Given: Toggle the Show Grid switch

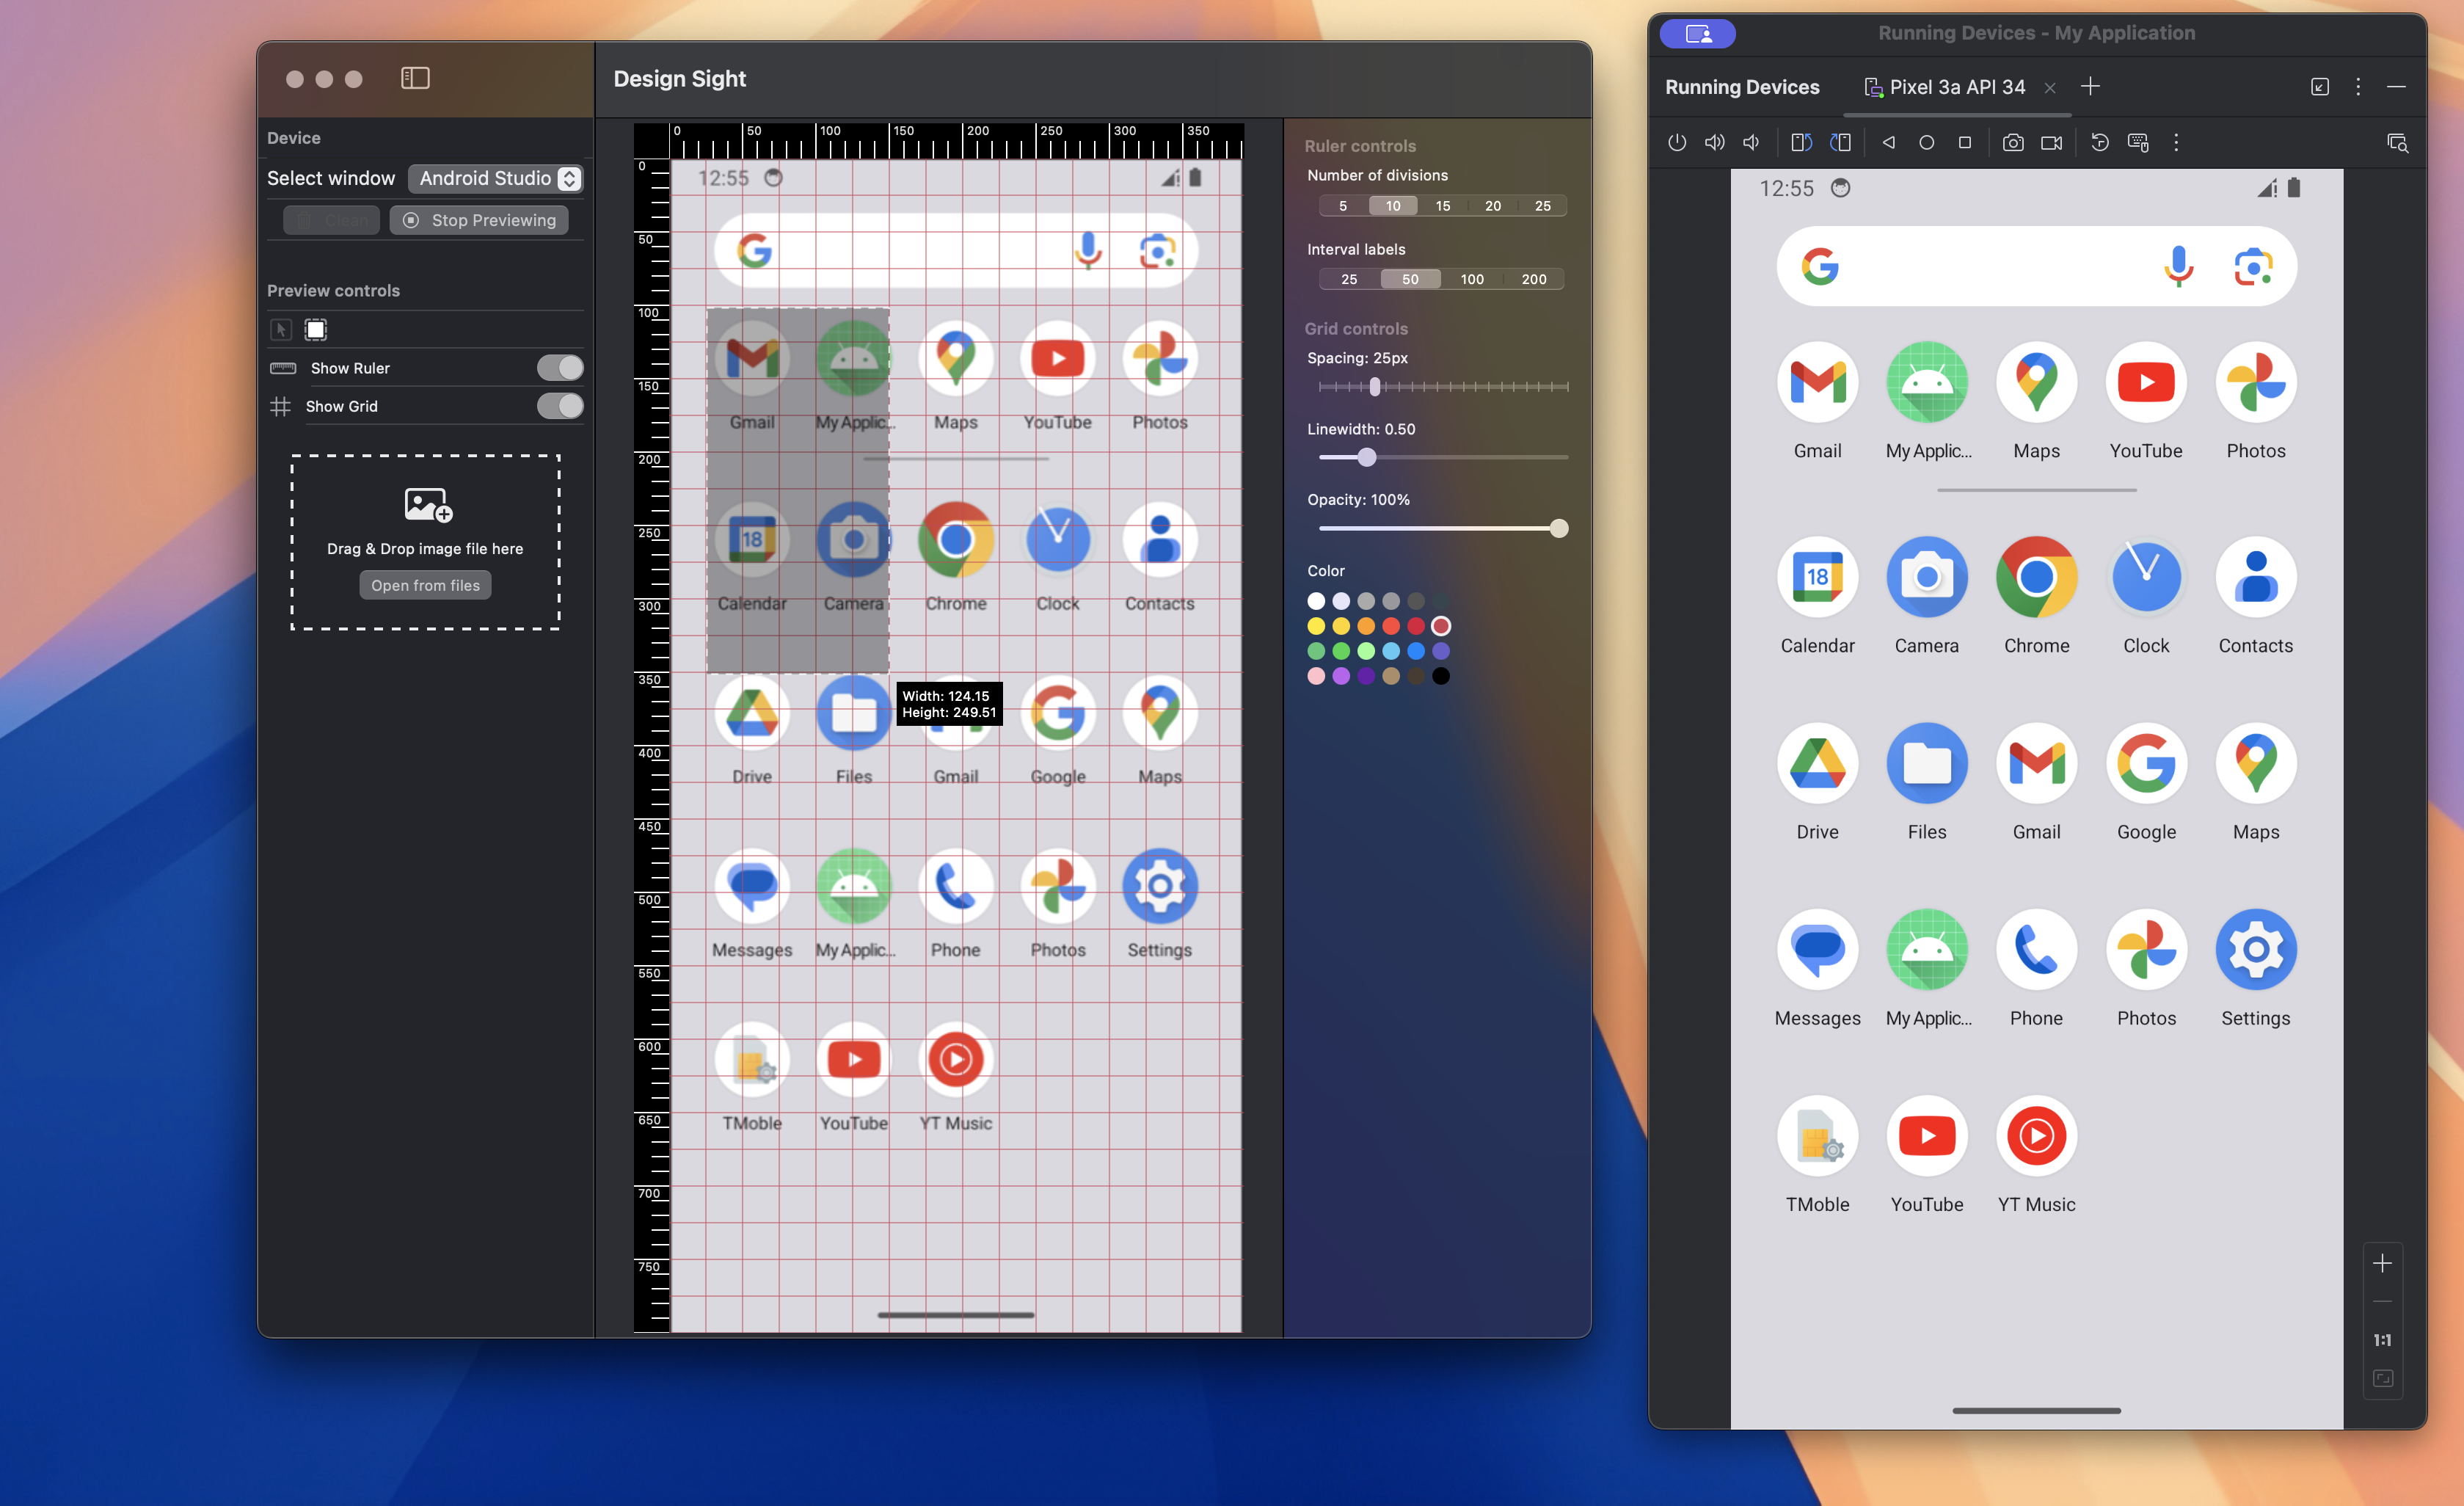Looking at the screenshot, I should point(559,406).
